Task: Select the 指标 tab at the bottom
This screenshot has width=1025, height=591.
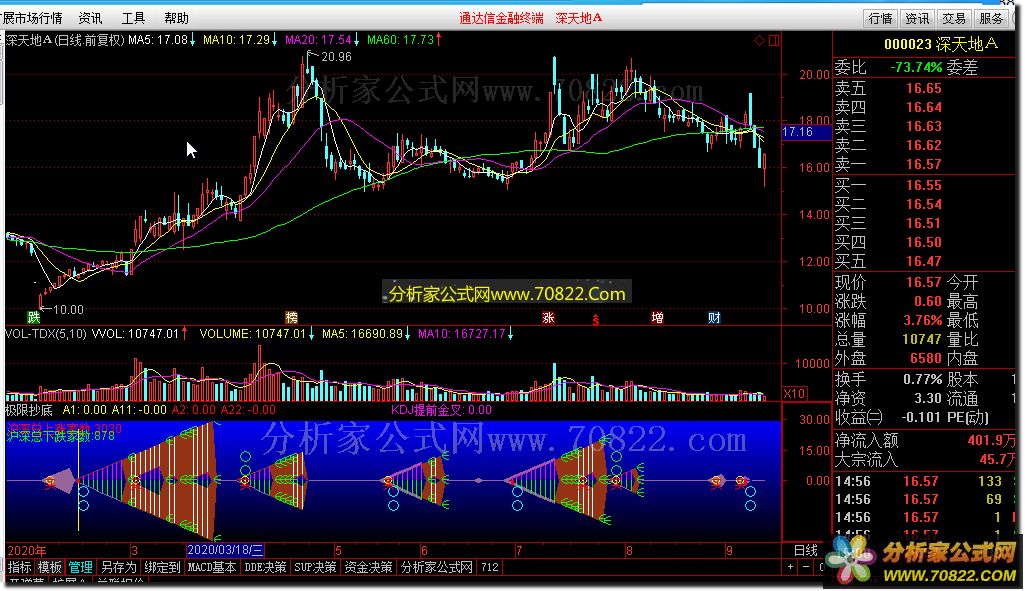Action: (x=20, y=567)
